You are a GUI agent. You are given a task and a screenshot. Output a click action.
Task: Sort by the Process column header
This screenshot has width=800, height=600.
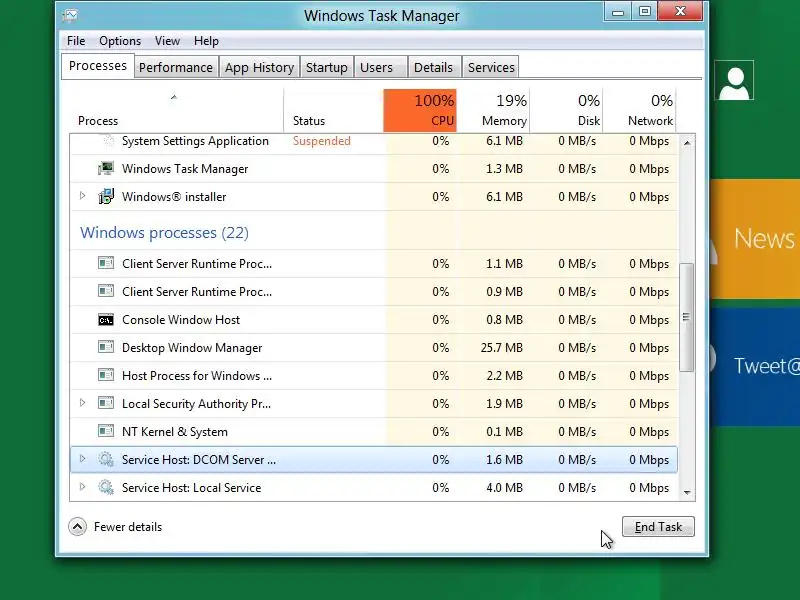tap(176, 110)
